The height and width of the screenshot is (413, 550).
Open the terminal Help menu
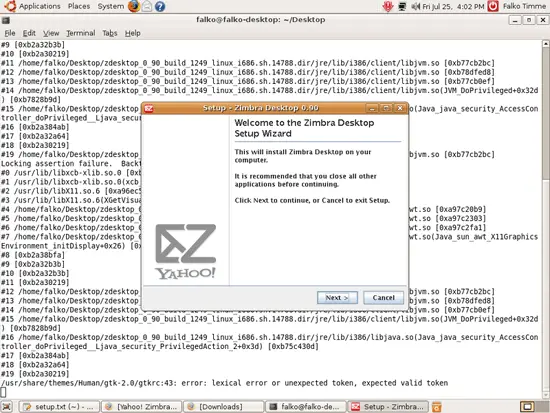click(x=133, y=33)
